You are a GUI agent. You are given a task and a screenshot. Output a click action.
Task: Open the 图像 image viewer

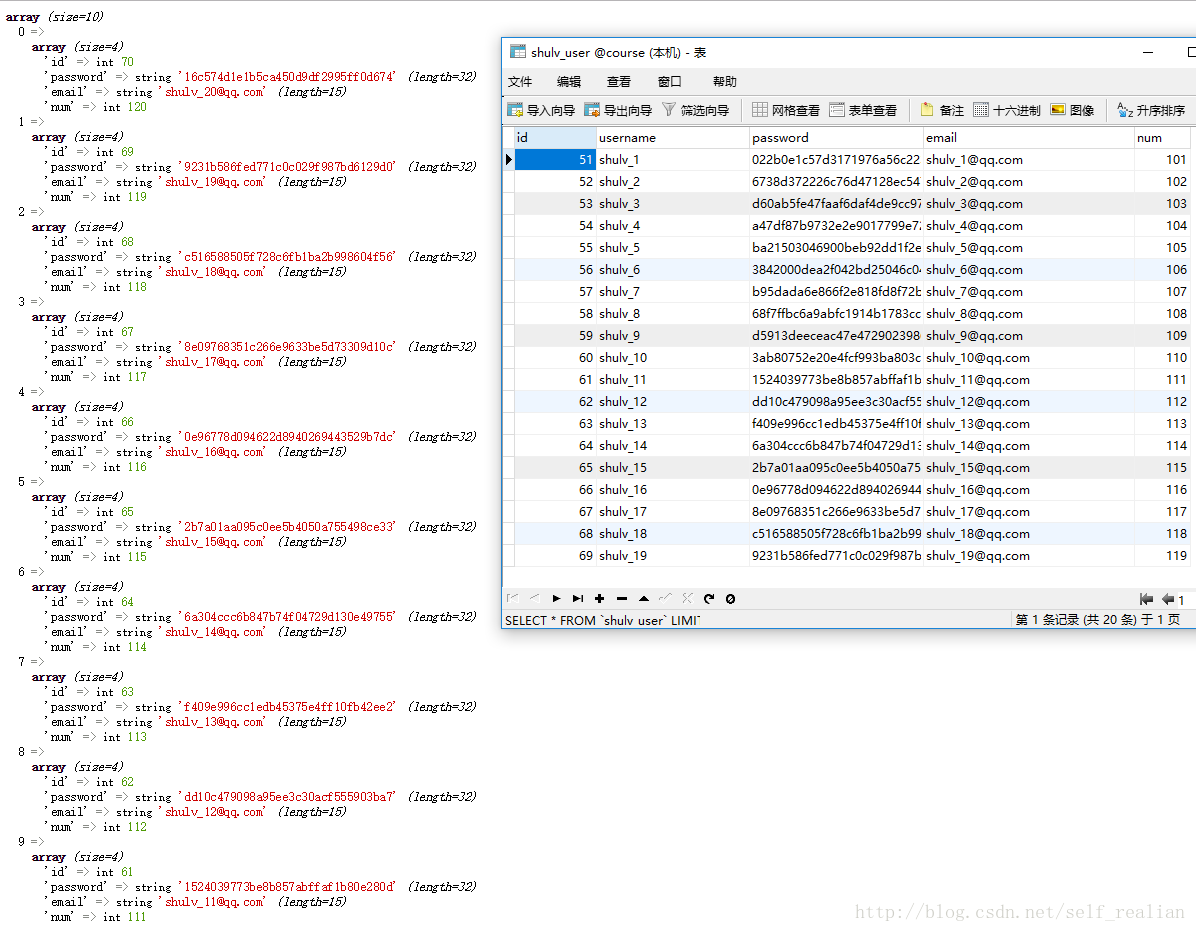pos(1072,110)
